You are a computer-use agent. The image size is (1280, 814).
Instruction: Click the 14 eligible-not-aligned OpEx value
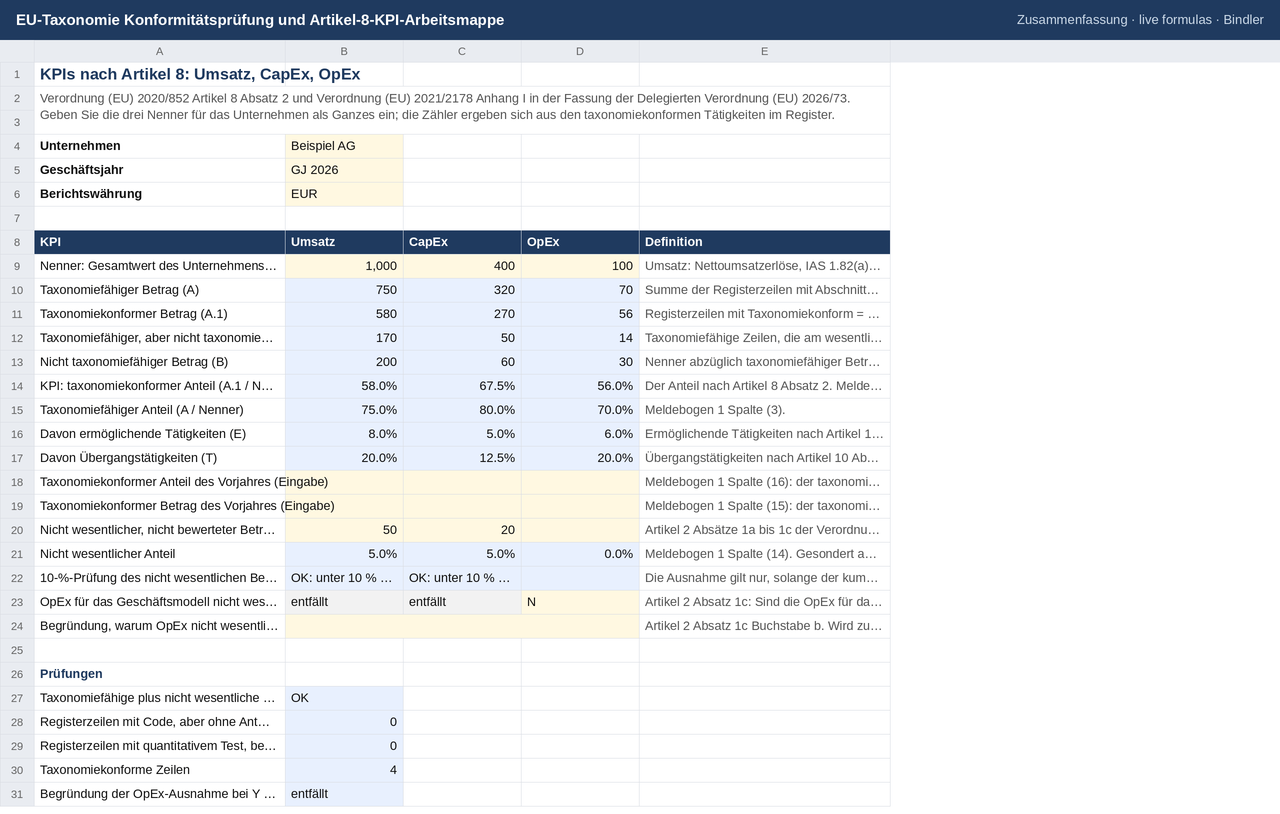pos(580,338)
